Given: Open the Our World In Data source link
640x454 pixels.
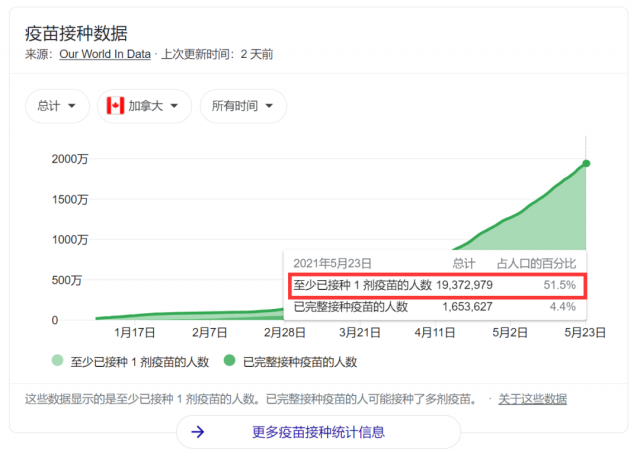Looking at the screenshot, I should [x=105, y=54].
